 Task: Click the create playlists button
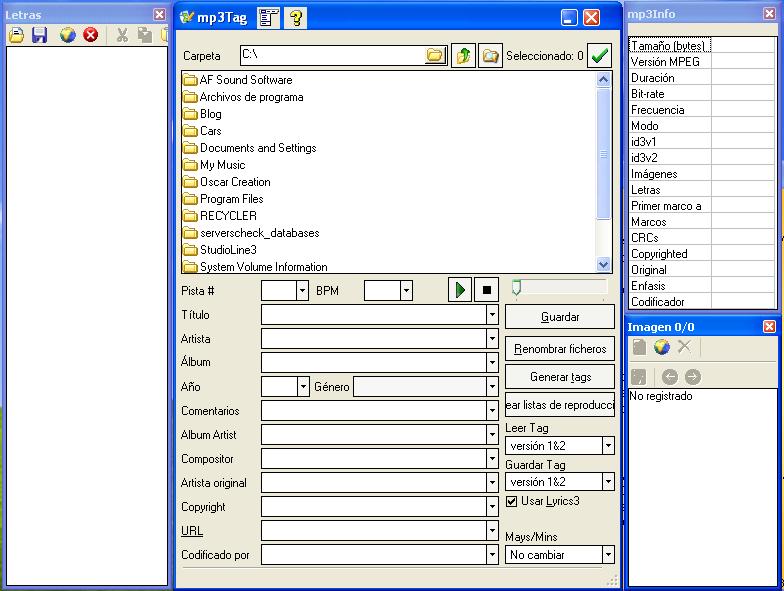click(x=560, y=405)
